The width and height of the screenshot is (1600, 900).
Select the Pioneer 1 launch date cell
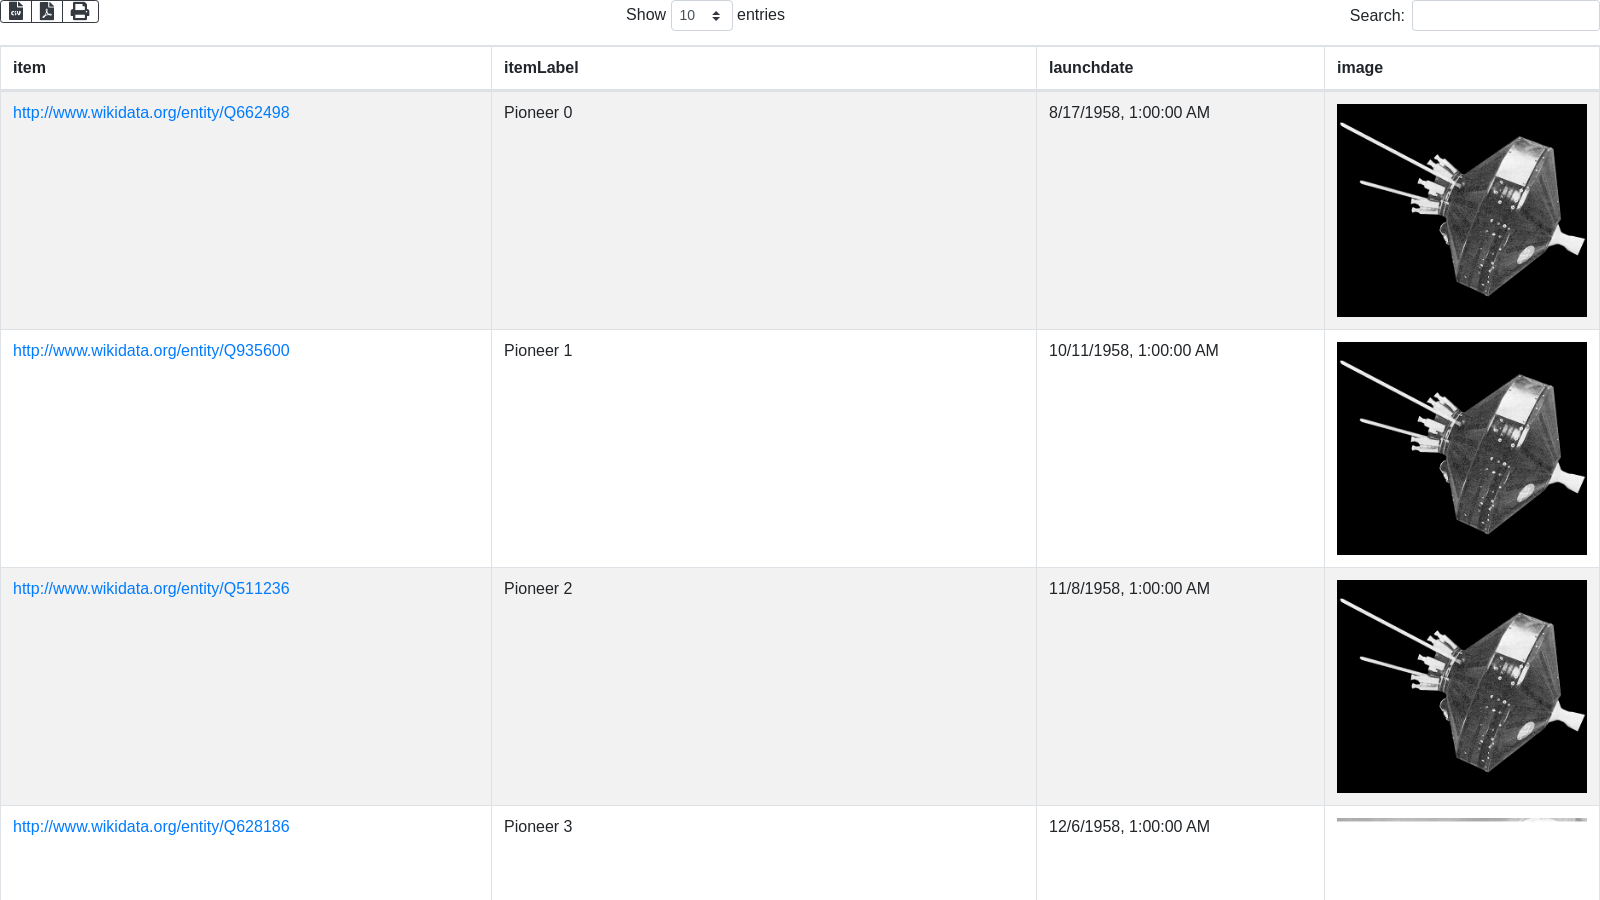(1133, 351)
